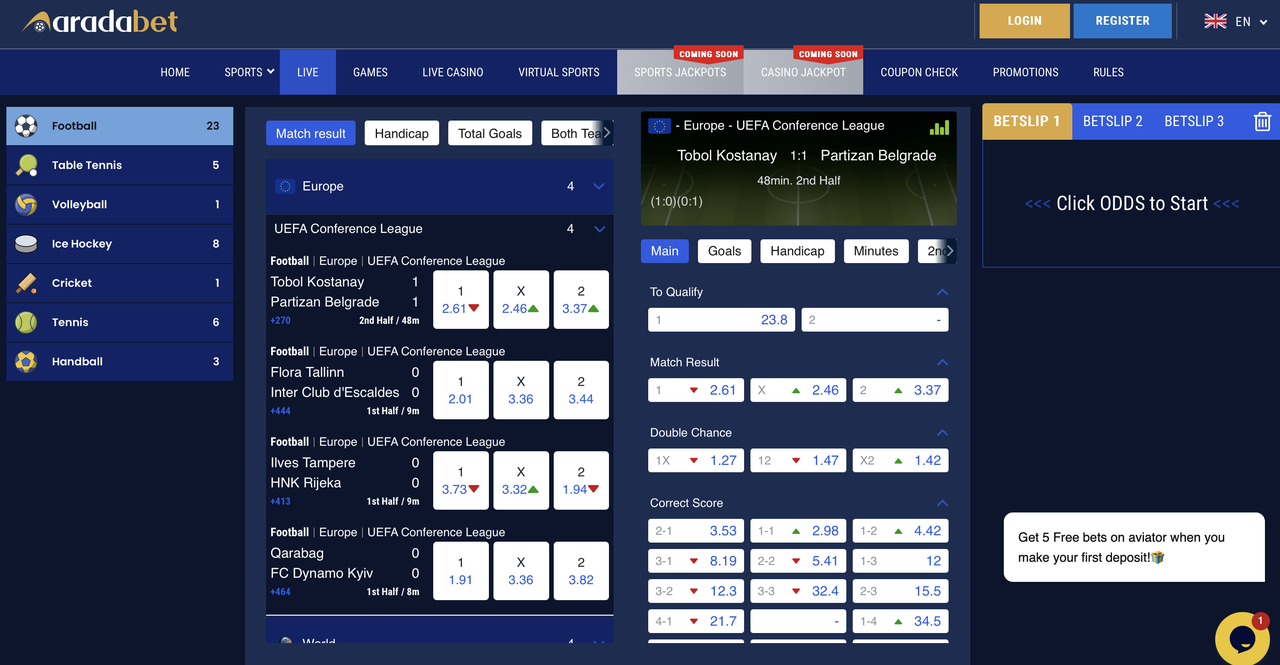The image size is (1280, 665).
Task: Bet on FC Dynamo Kyiv win 3.82
Action: click(581, 571)
